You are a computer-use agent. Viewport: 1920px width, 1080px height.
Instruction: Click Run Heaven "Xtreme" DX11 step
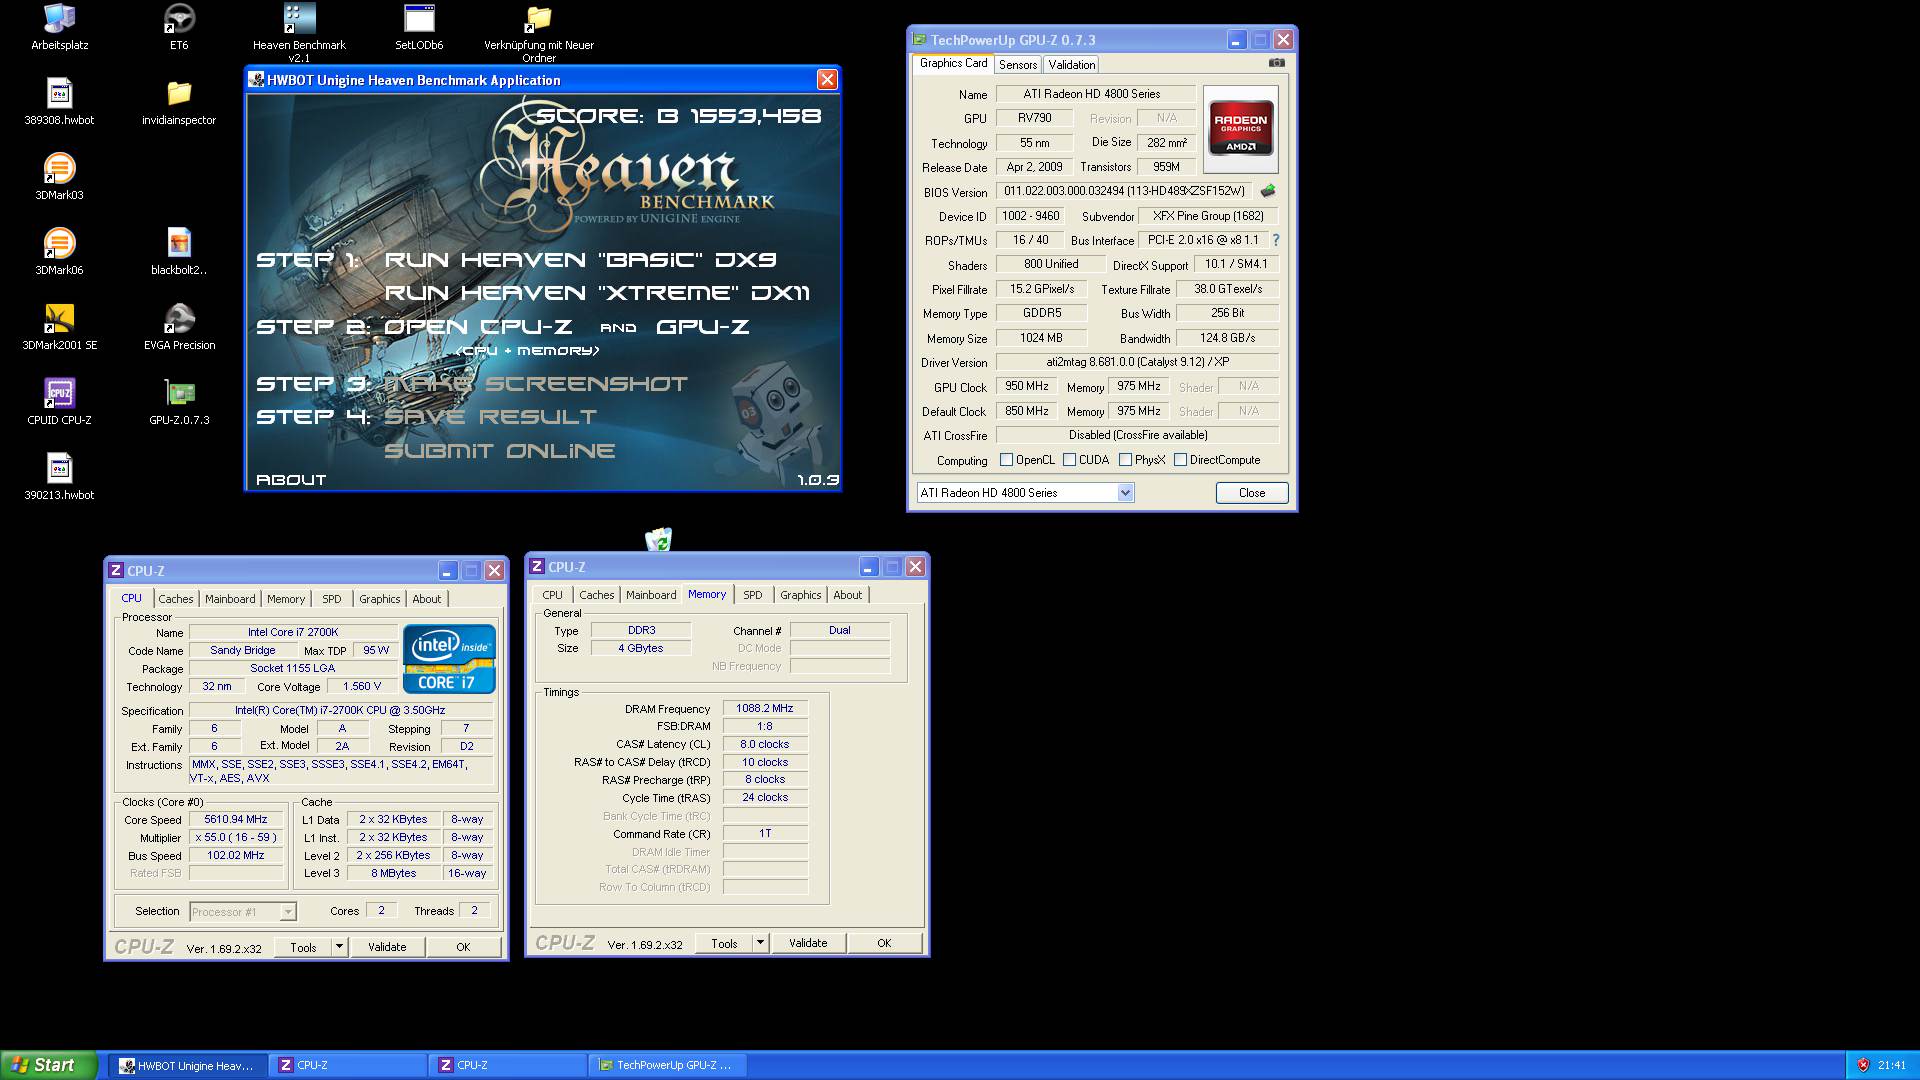pyautogui.click(x=597, y=293)
